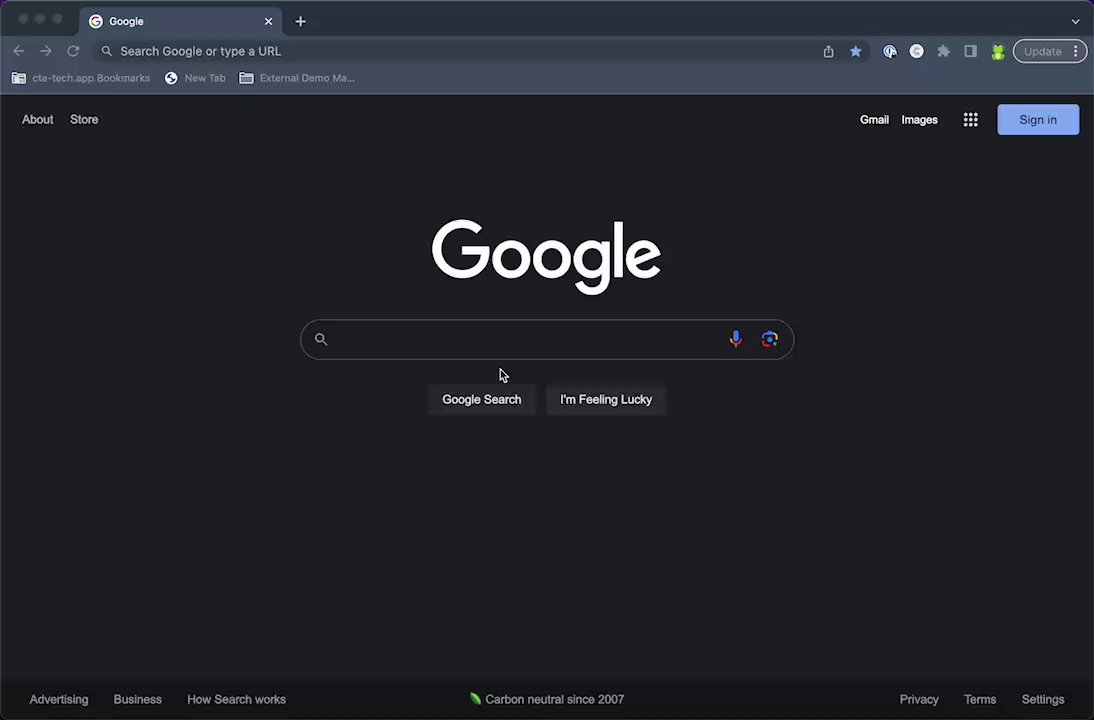Start voice search with microphone icon
1094x720 pixels.
735,339
